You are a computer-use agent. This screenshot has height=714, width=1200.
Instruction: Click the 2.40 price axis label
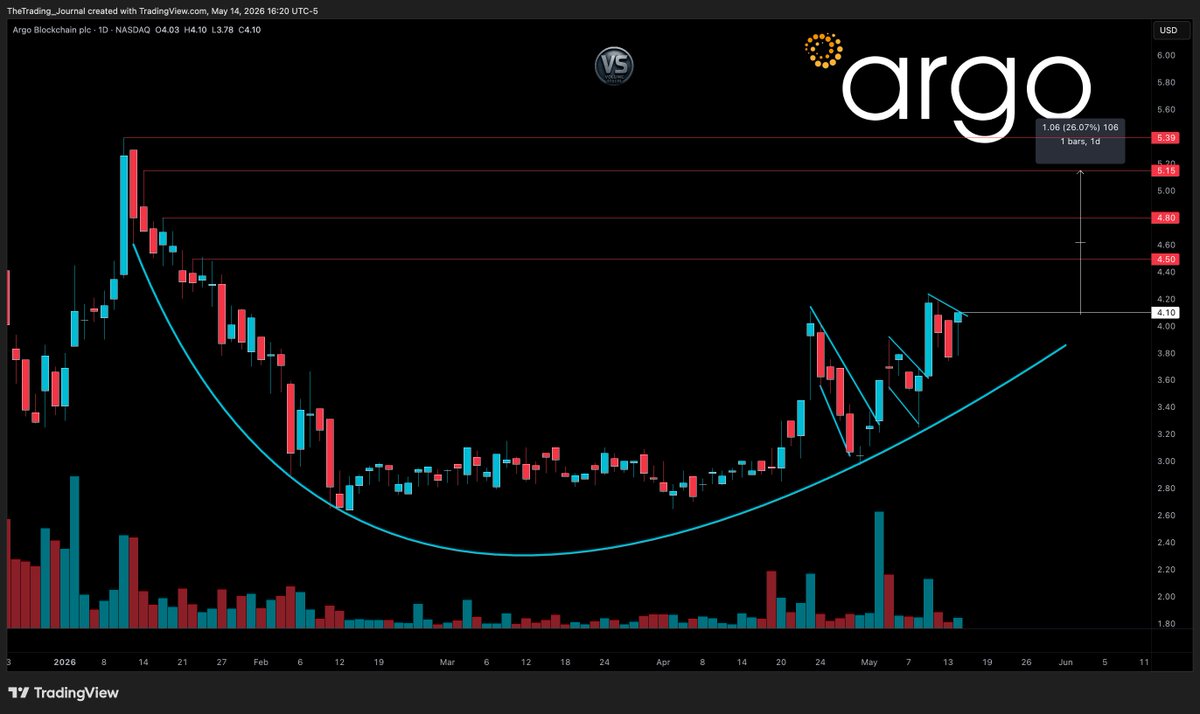(1166, 542)
